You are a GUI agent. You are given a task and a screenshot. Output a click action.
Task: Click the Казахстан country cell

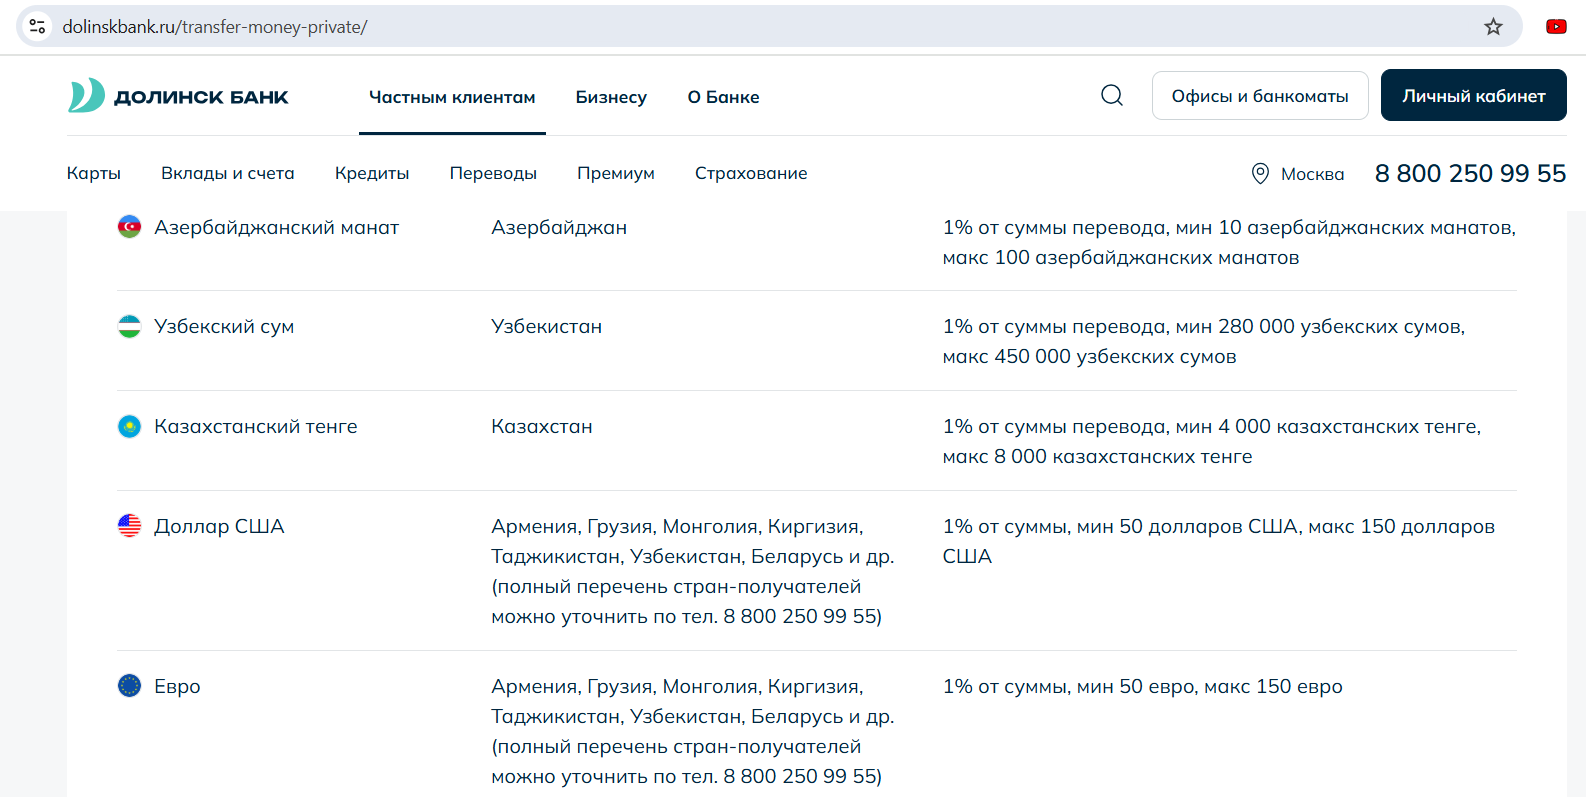pos(541,426)
